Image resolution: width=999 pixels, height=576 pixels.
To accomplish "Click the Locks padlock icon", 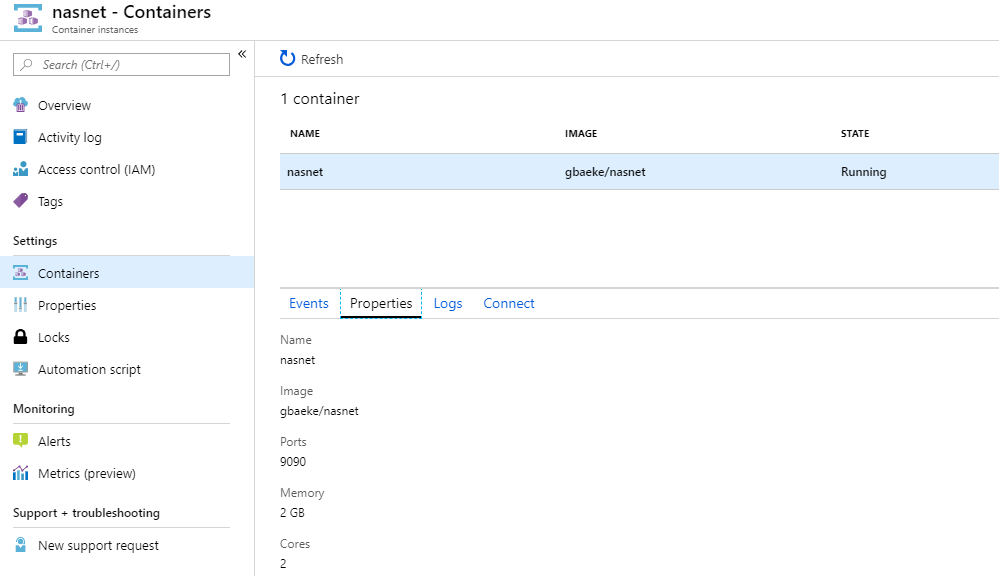I will (20, 337).
